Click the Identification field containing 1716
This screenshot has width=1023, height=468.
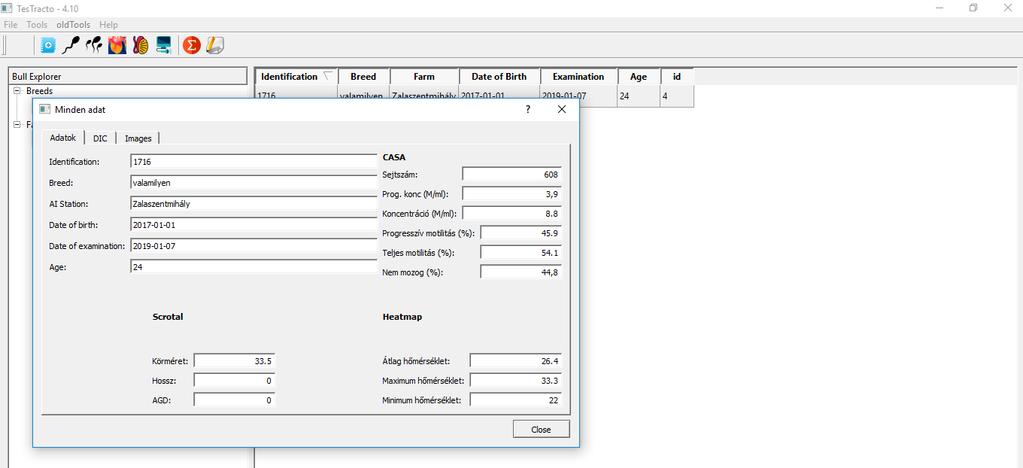coord(253,161)
